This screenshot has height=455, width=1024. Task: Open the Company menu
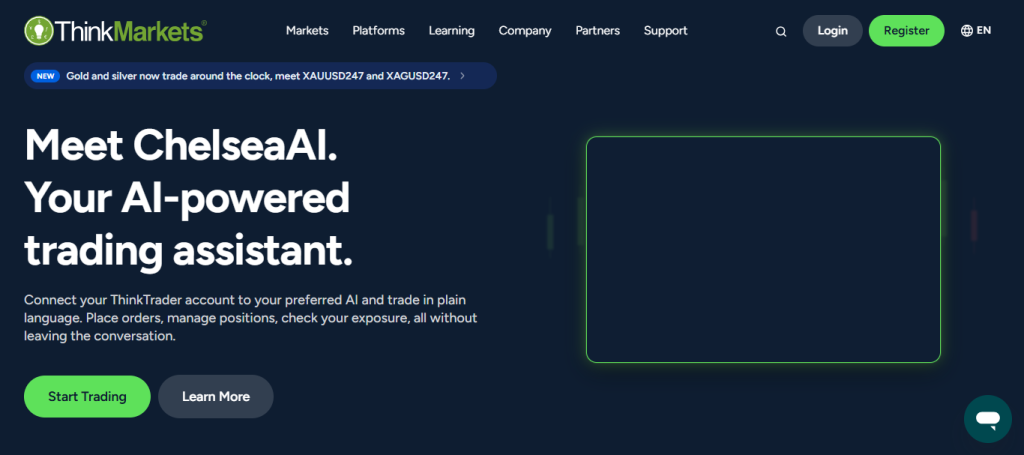[x=525, y=31]
